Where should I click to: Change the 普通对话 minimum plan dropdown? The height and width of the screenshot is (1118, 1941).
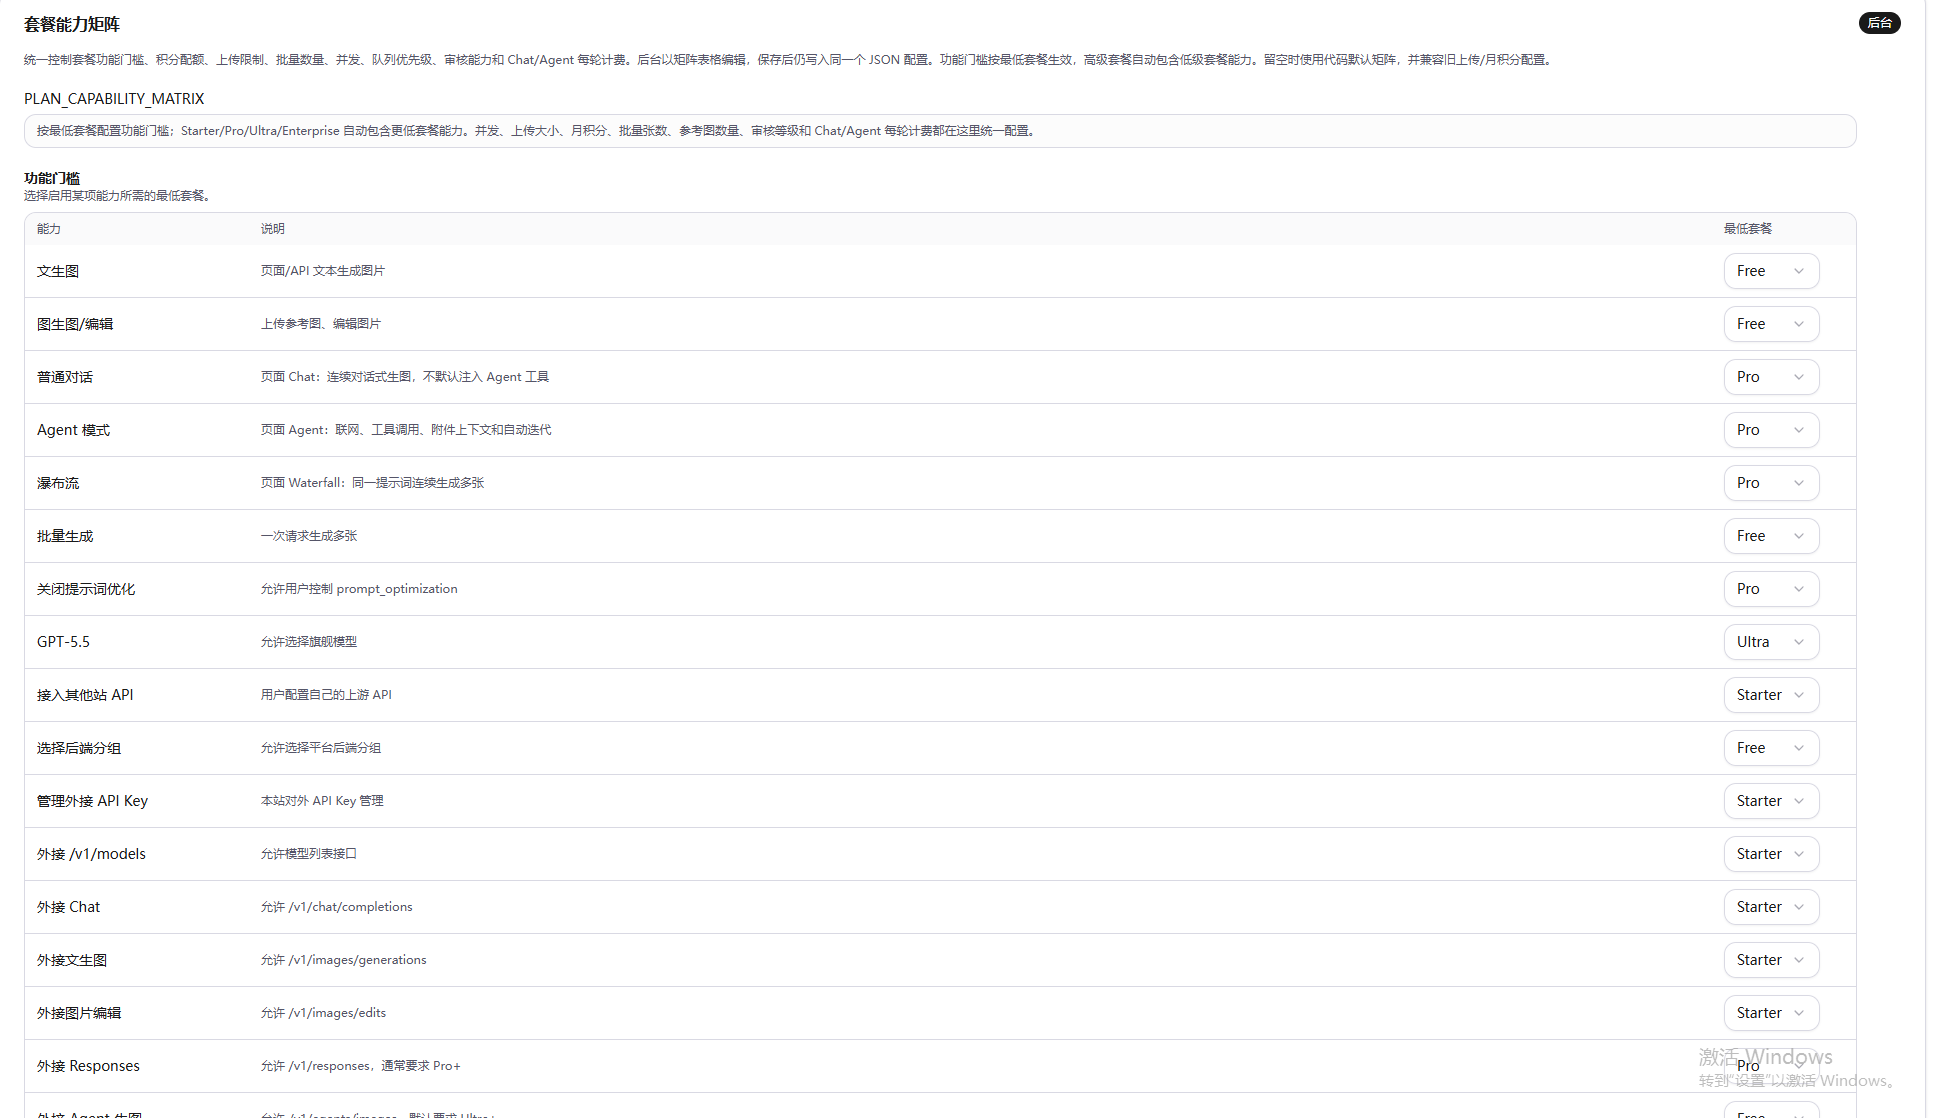(1771, 377)
